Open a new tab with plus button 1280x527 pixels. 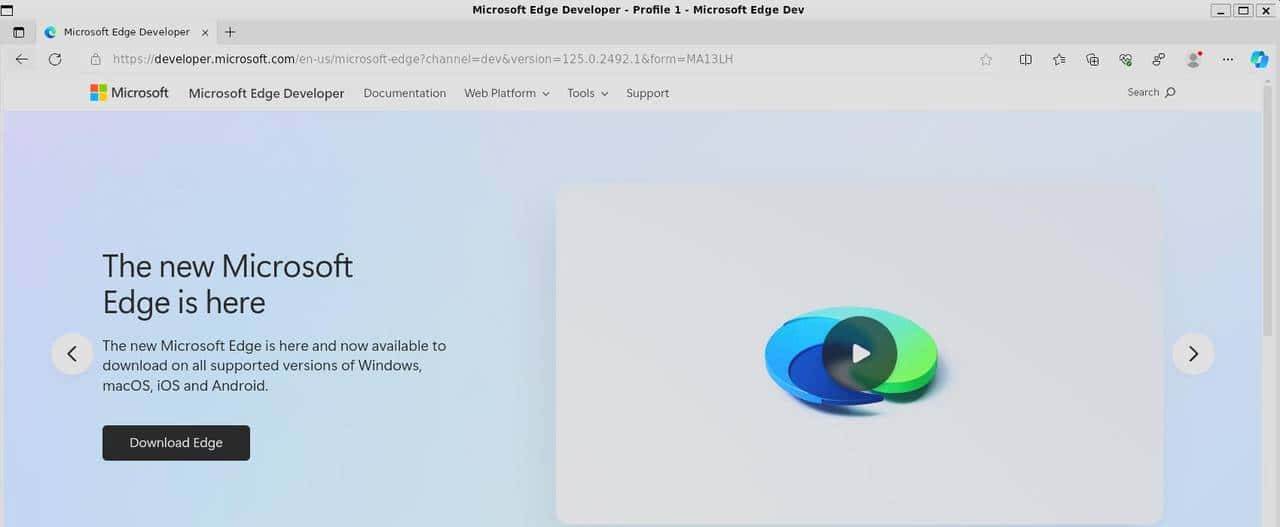[x=230, y=32]
